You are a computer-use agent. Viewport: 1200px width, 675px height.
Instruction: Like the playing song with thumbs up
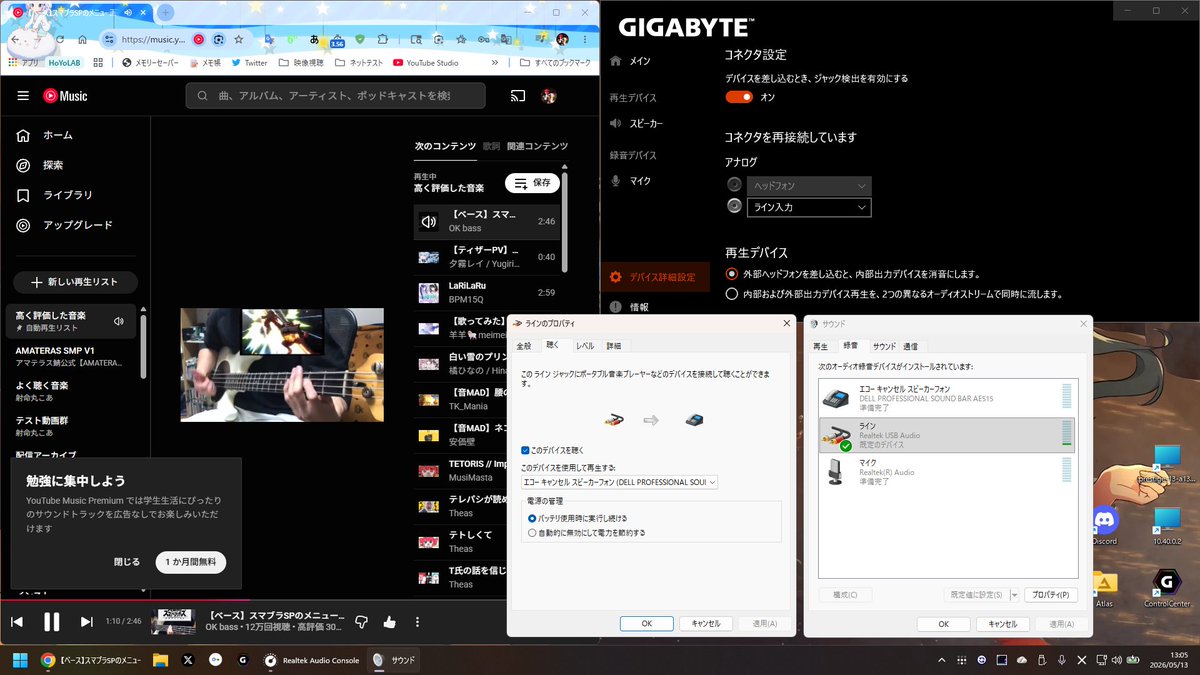[390, 622]
